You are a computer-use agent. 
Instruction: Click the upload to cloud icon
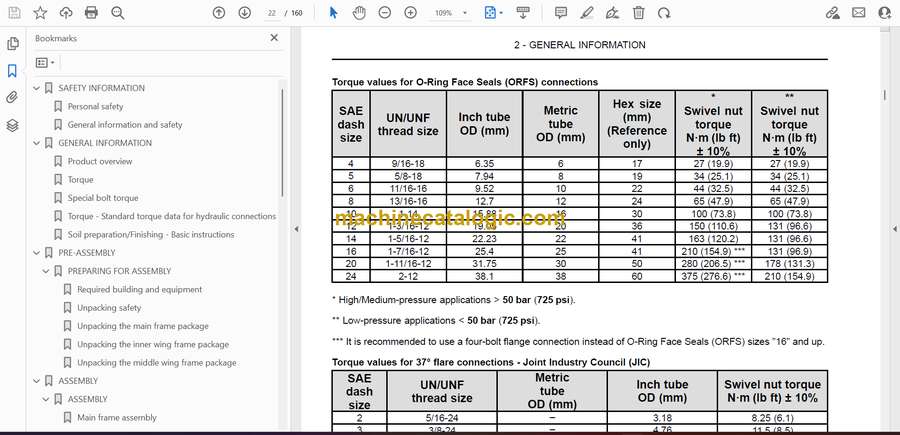coord(66,13)
